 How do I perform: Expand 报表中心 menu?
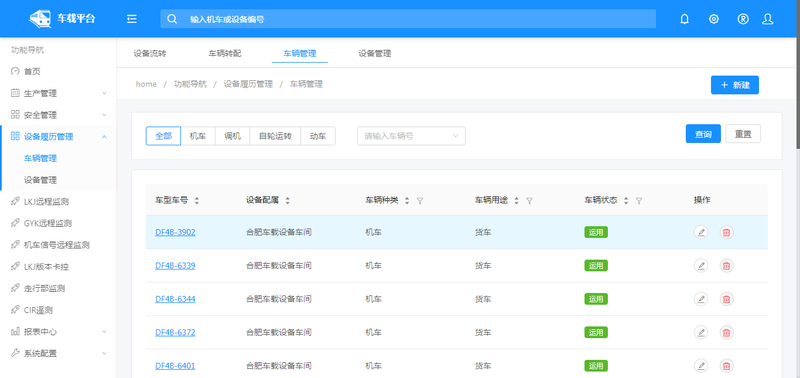point(58,332)
